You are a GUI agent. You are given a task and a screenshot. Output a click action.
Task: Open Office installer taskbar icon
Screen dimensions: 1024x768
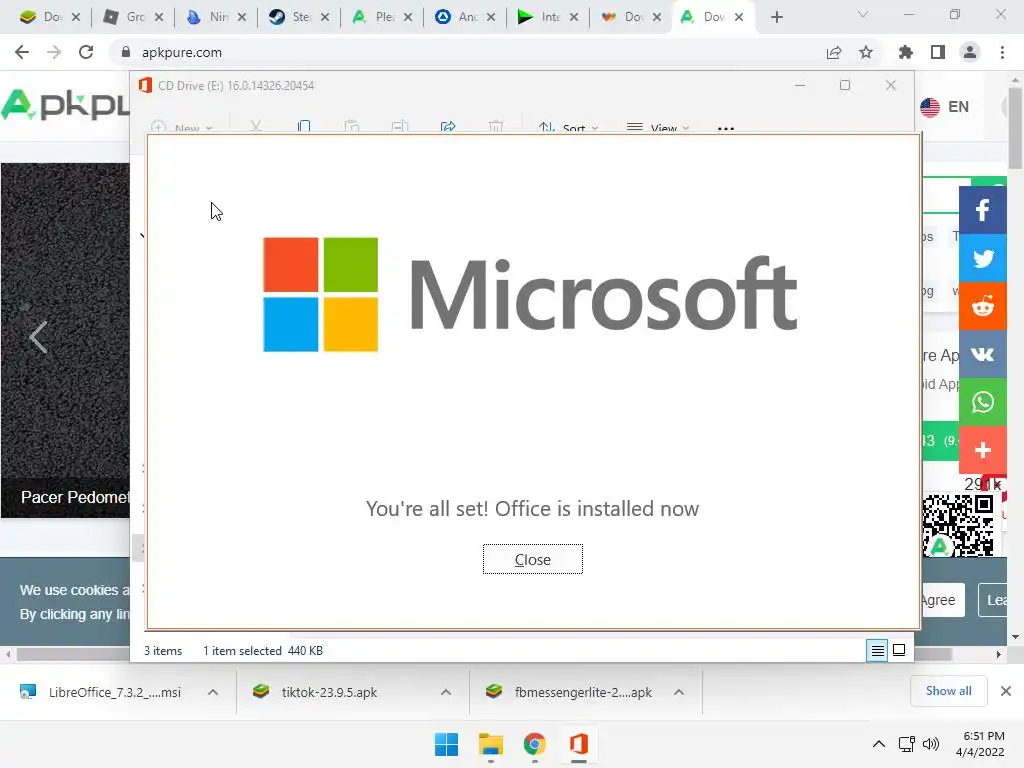[579, 744]
